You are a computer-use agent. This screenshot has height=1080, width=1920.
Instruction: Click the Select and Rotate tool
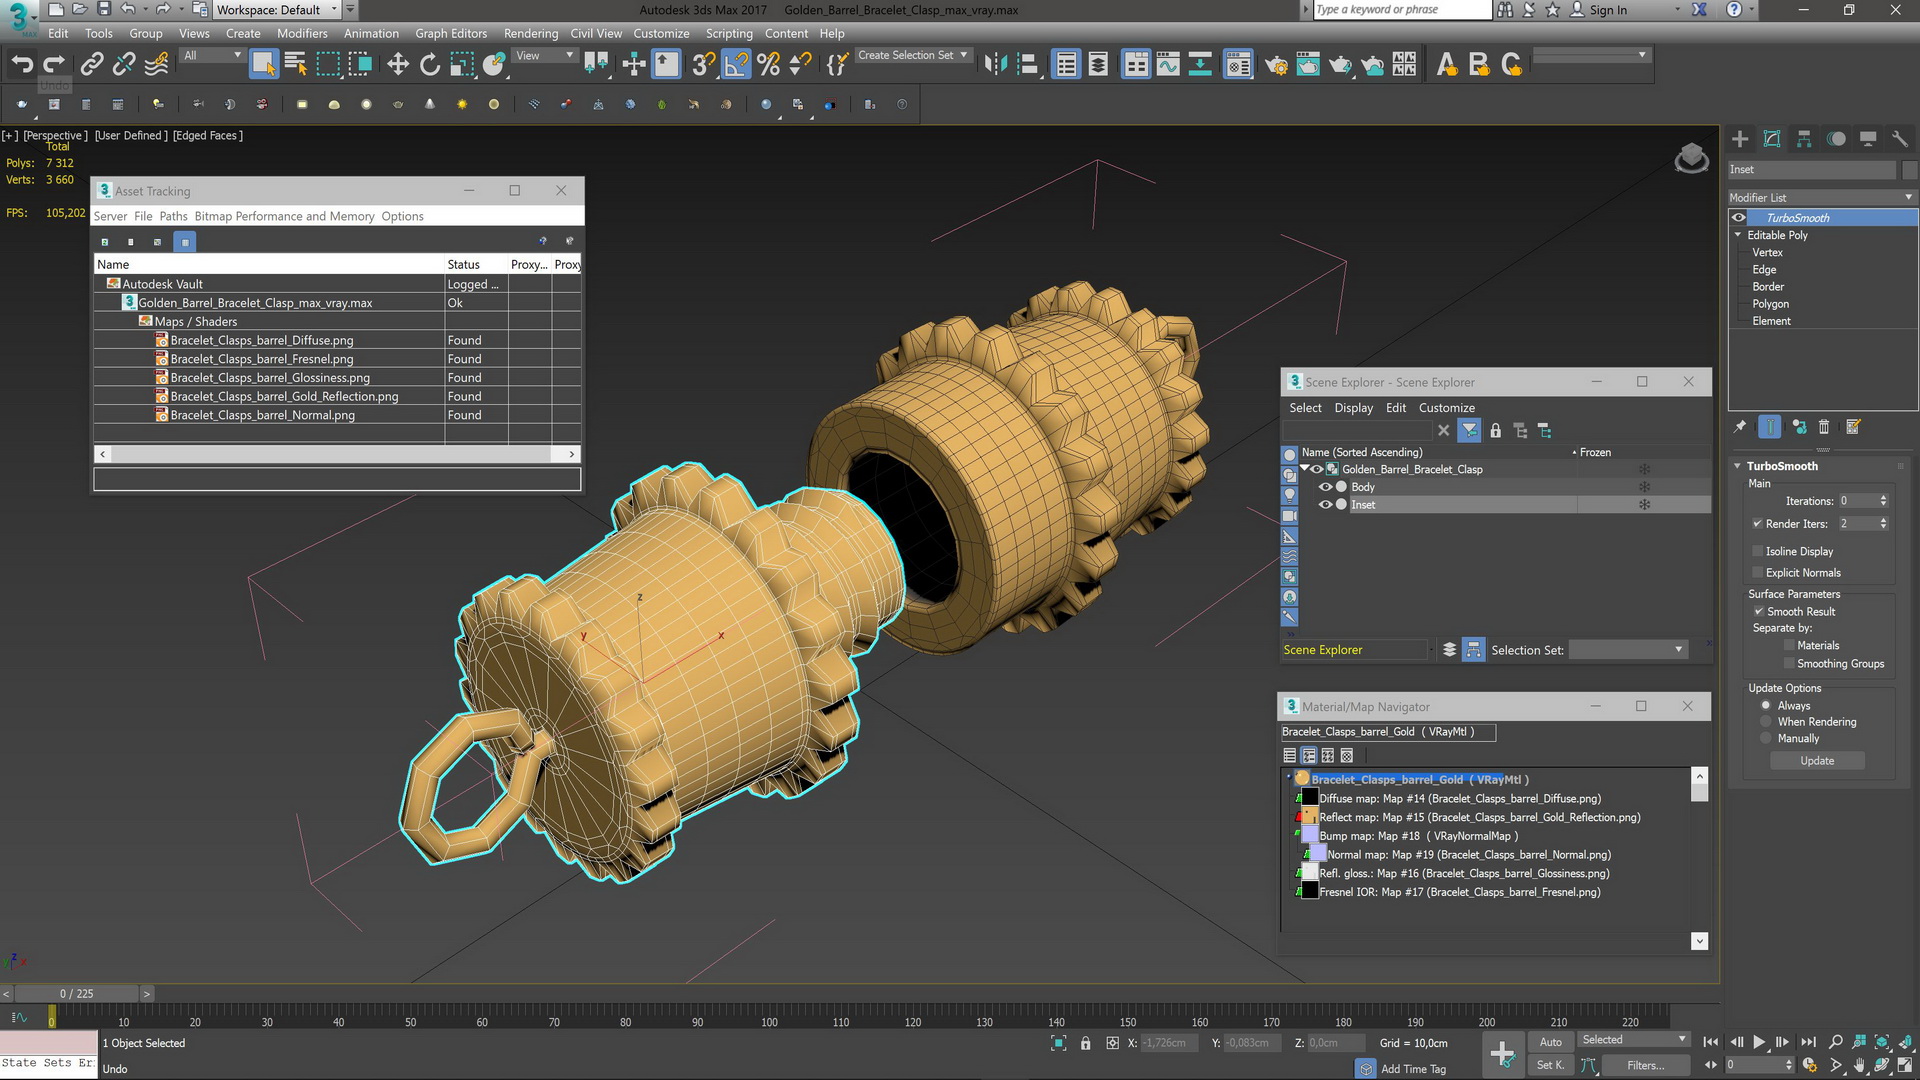[x=430, y=65]
